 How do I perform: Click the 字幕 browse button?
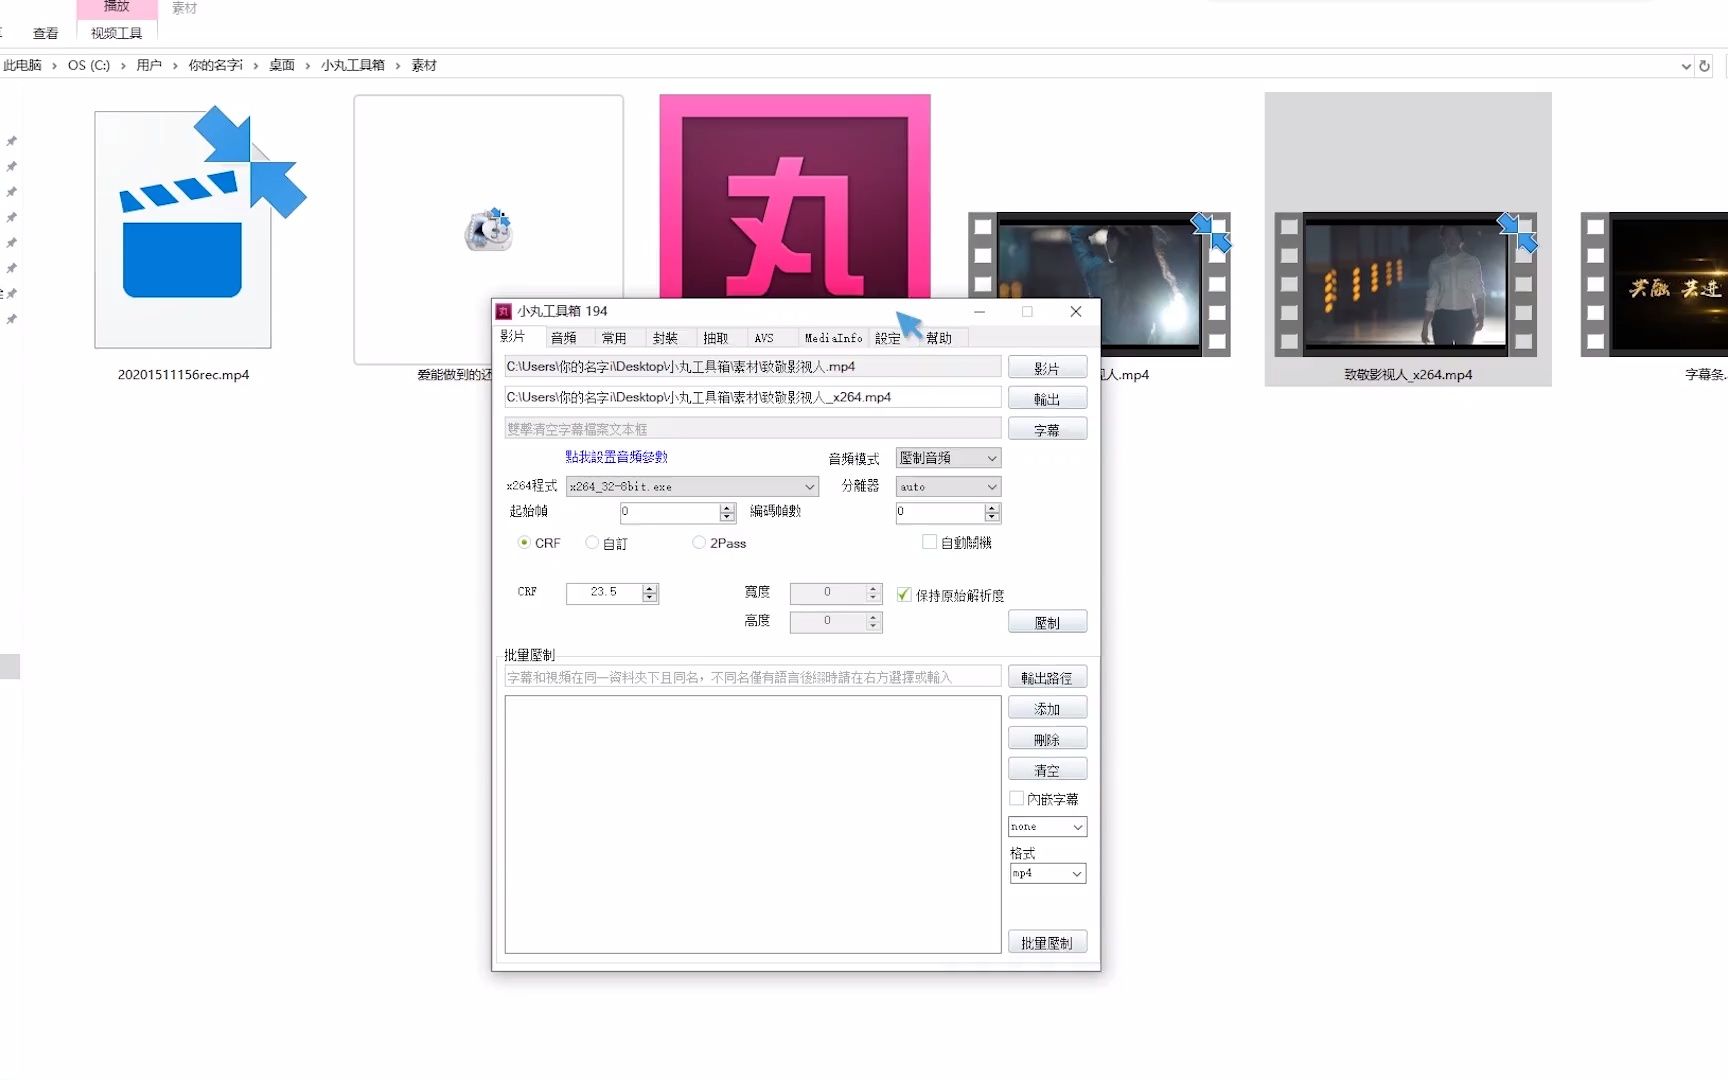[x=1047, y=430]
